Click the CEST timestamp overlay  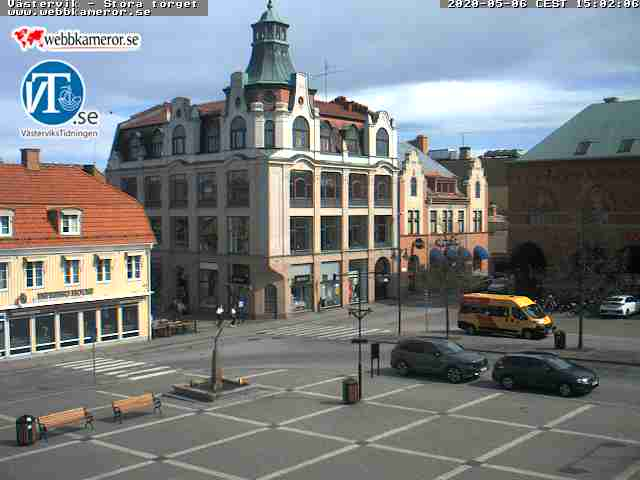(543, 4)
